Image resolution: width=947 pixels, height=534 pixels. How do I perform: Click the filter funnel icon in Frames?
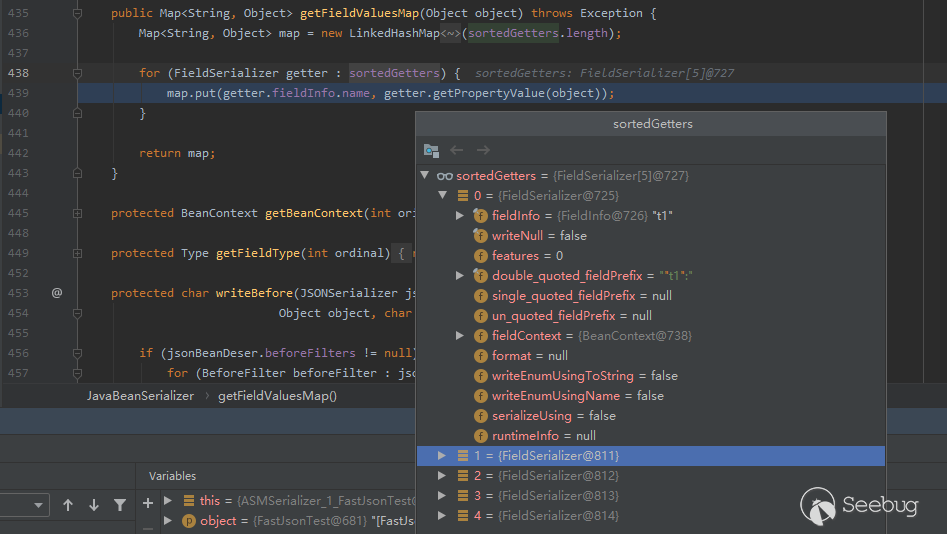point(120,505)
